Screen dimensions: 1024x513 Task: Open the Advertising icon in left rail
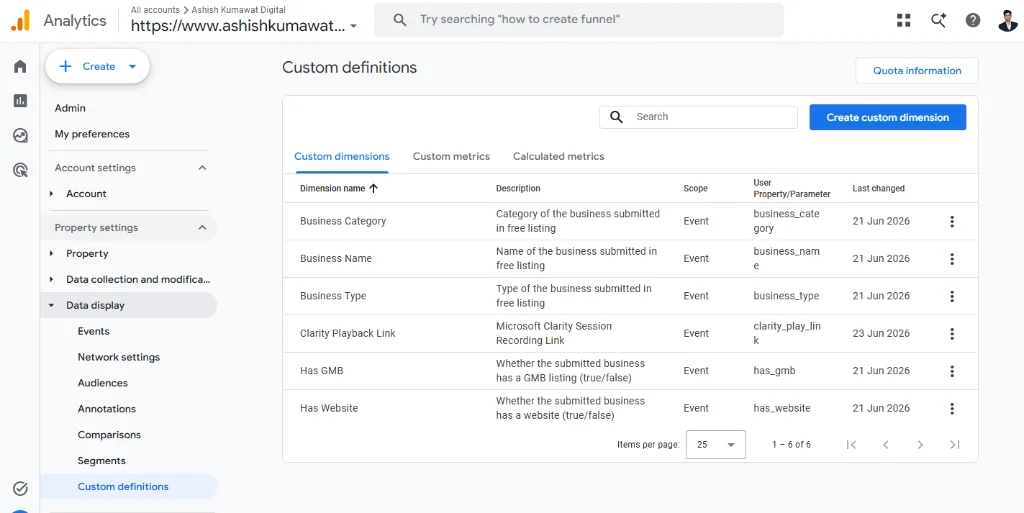click(20, 170)
